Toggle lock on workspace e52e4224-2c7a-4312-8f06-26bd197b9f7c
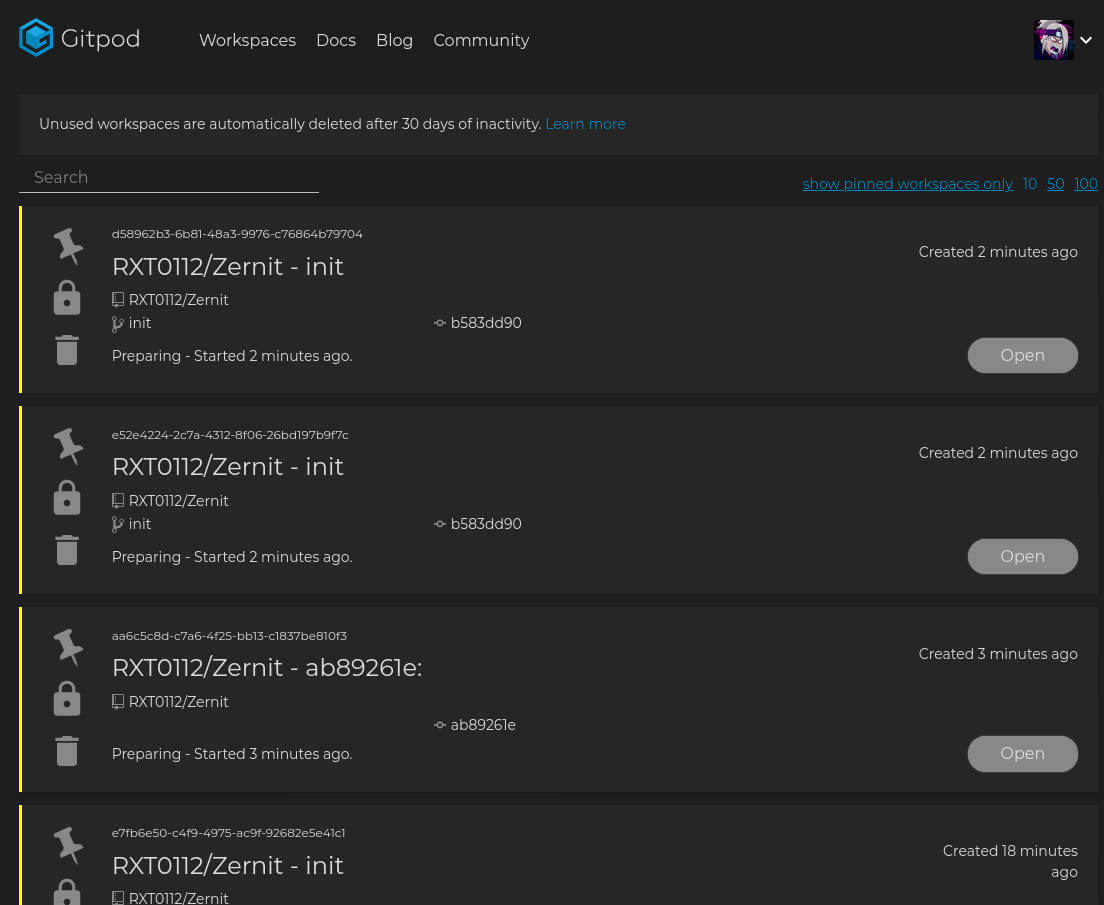1104x905 pixels. [67, 497]
